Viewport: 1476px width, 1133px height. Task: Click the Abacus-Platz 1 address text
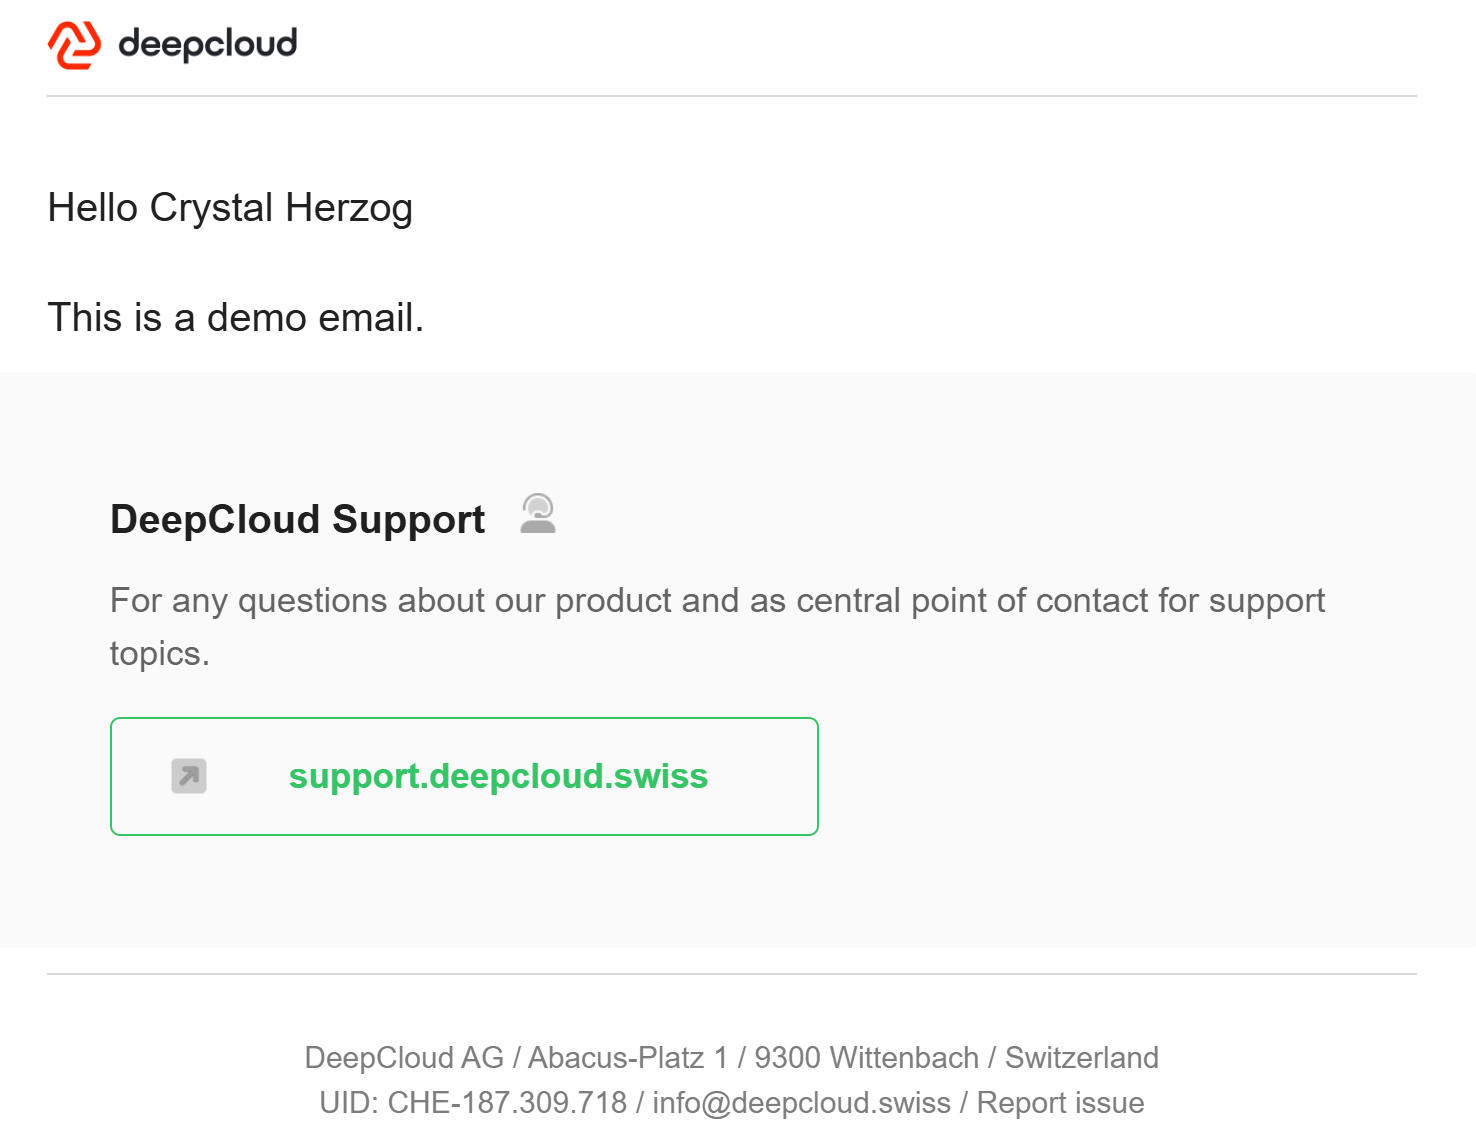click(x=628, y=1057)
